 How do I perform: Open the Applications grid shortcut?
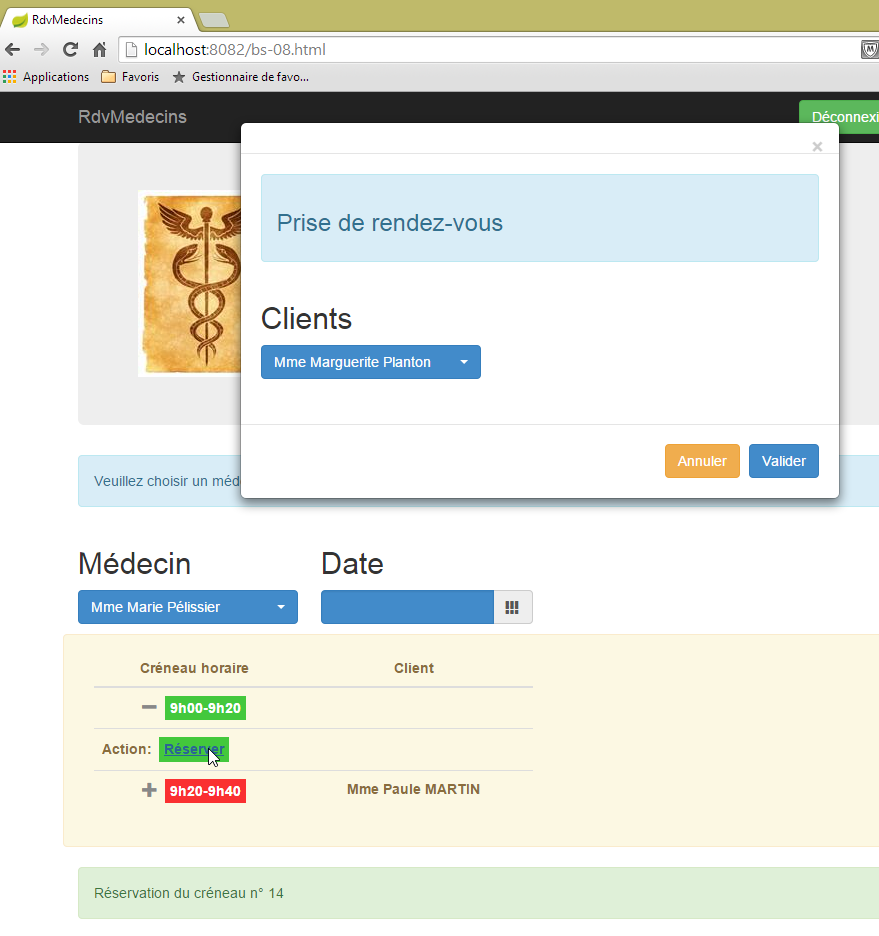[x=46, y=77]
